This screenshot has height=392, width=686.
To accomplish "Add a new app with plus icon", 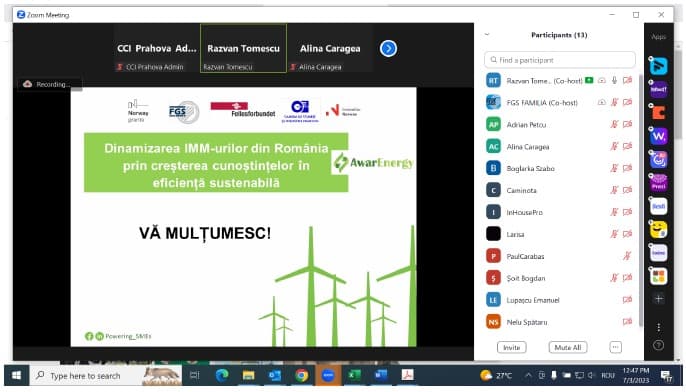I will click(x=658, y=299).
